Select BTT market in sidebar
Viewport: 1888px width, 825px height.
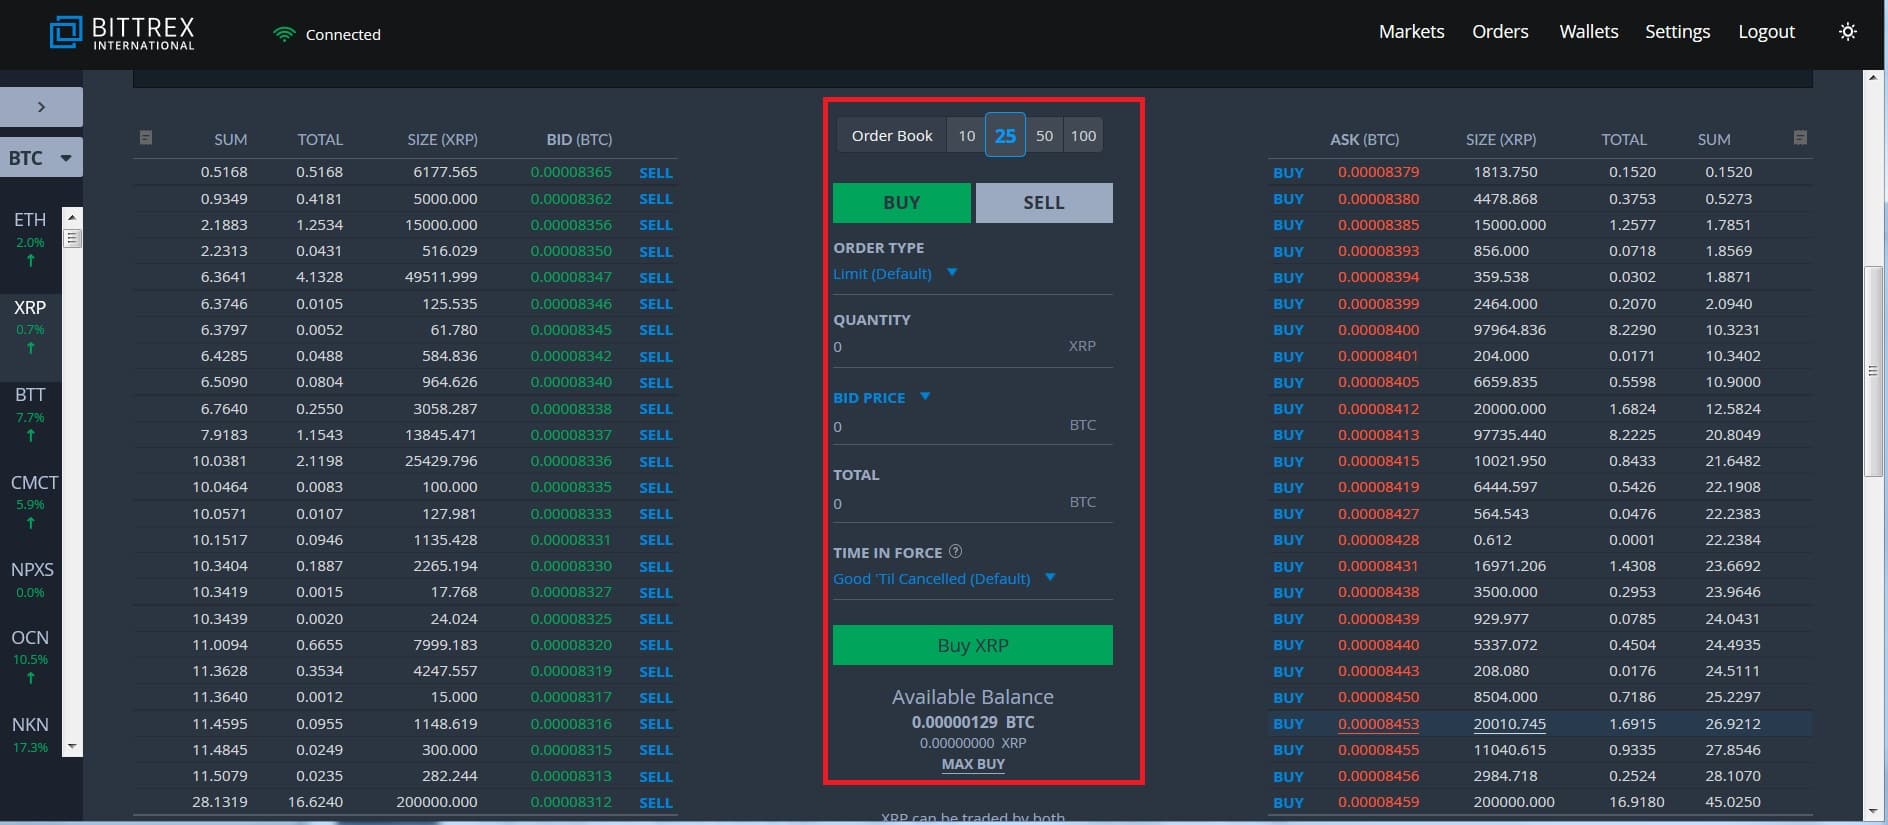click(x=30, y=413)
